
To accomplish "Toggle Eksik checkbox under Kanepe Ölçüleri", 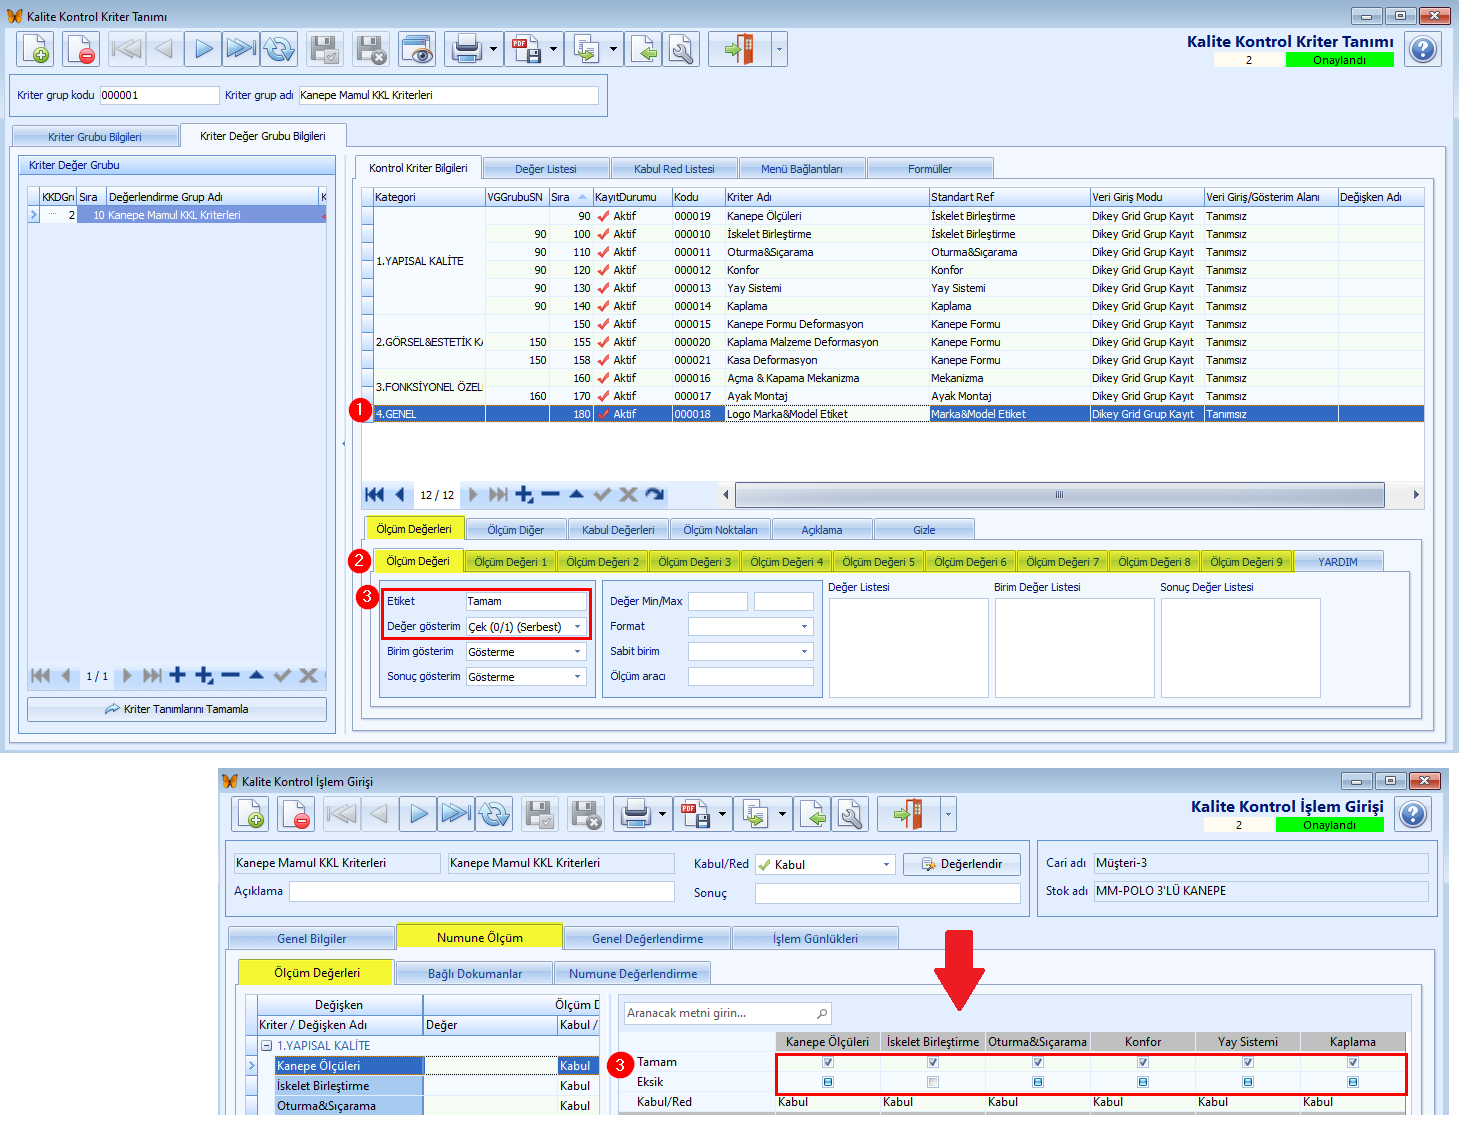I will click(828, 1082).
